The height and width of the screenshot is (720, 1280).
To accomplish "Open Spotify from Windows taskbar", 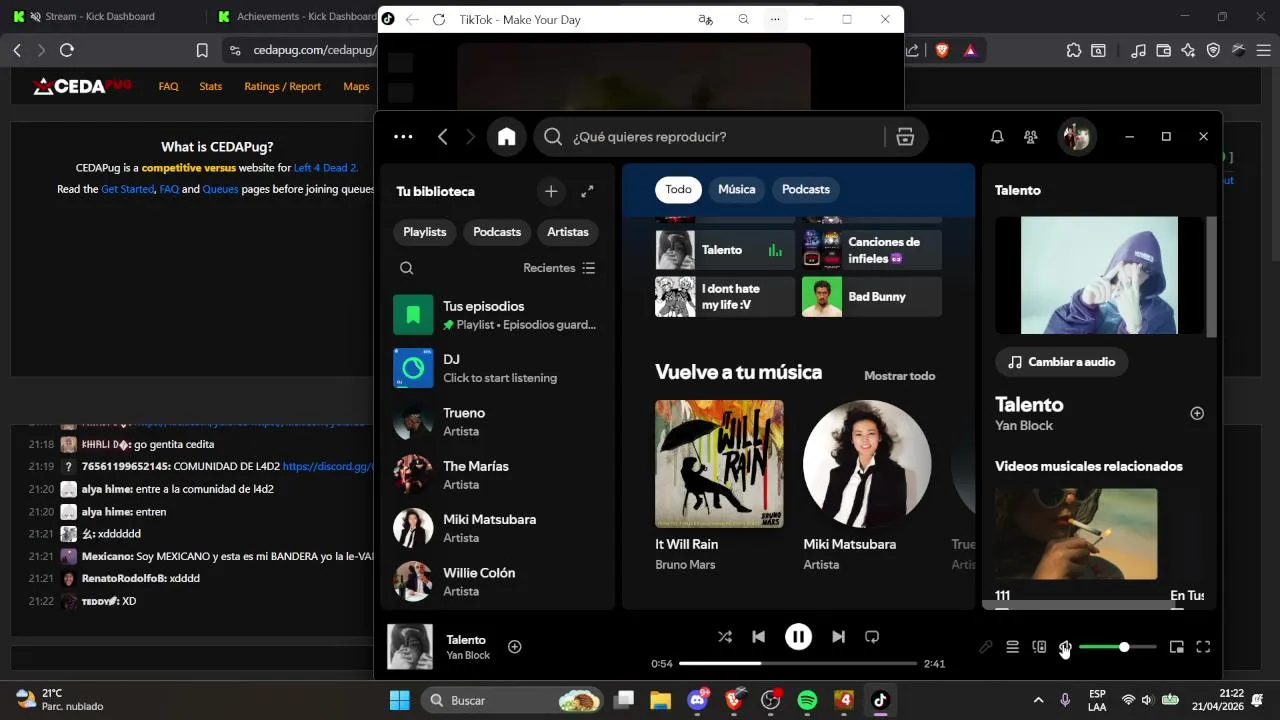I will tap(807, 700).
